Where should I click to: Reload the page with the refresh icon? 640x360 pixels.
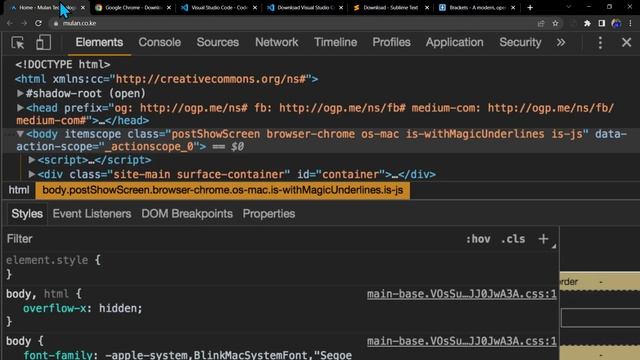pyautogui.click(x=38, y=23)
